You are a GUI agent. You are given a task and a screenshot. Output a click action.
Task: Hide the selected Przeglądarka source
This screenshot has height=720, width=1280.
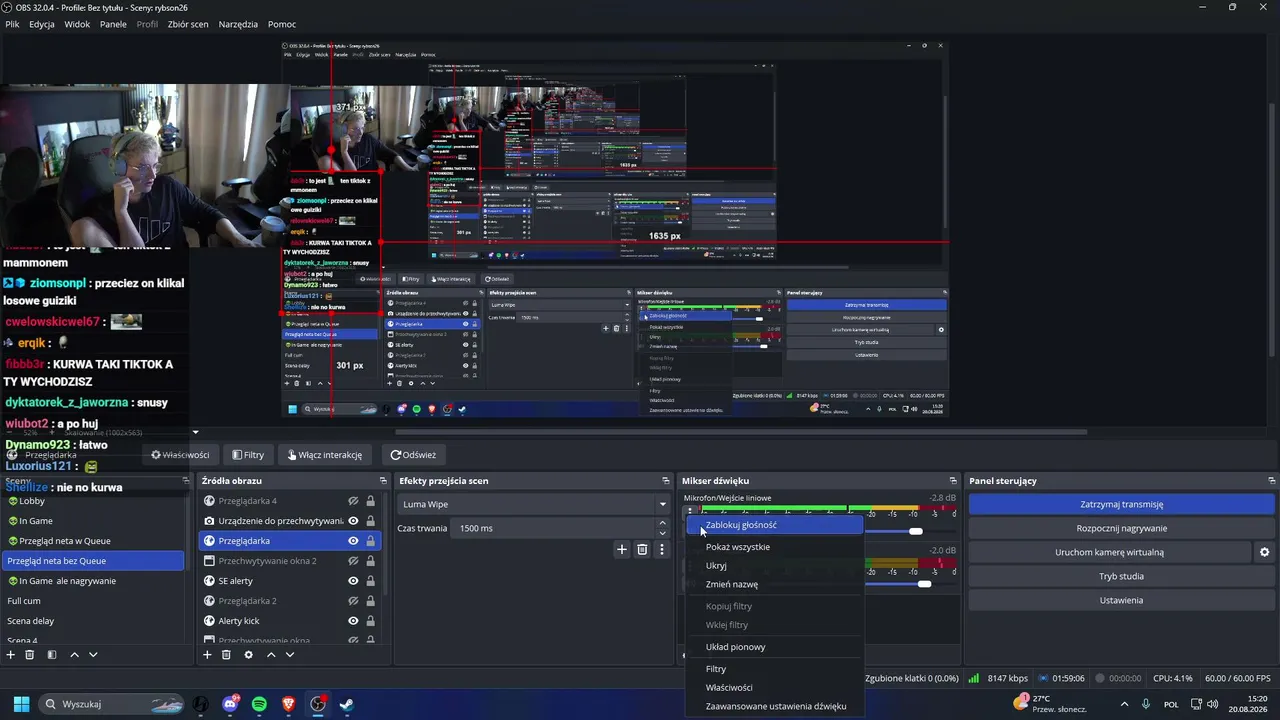tap(353, 541)
